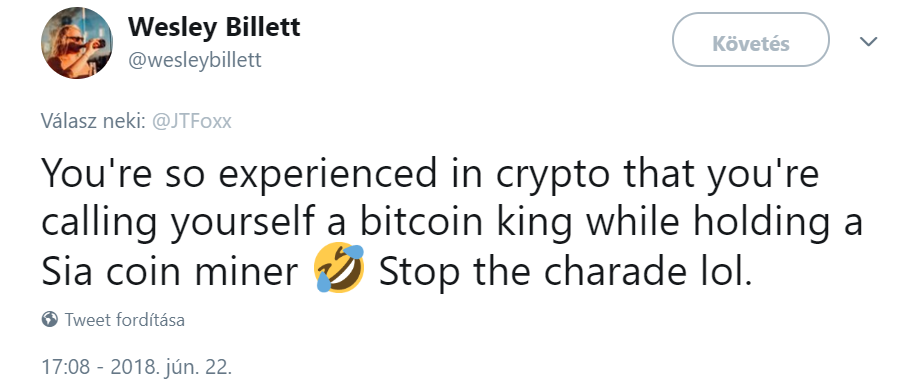Translate the tweet via Tweet fordítása
This screenshot has width=913, height=385.
(125, 320)
